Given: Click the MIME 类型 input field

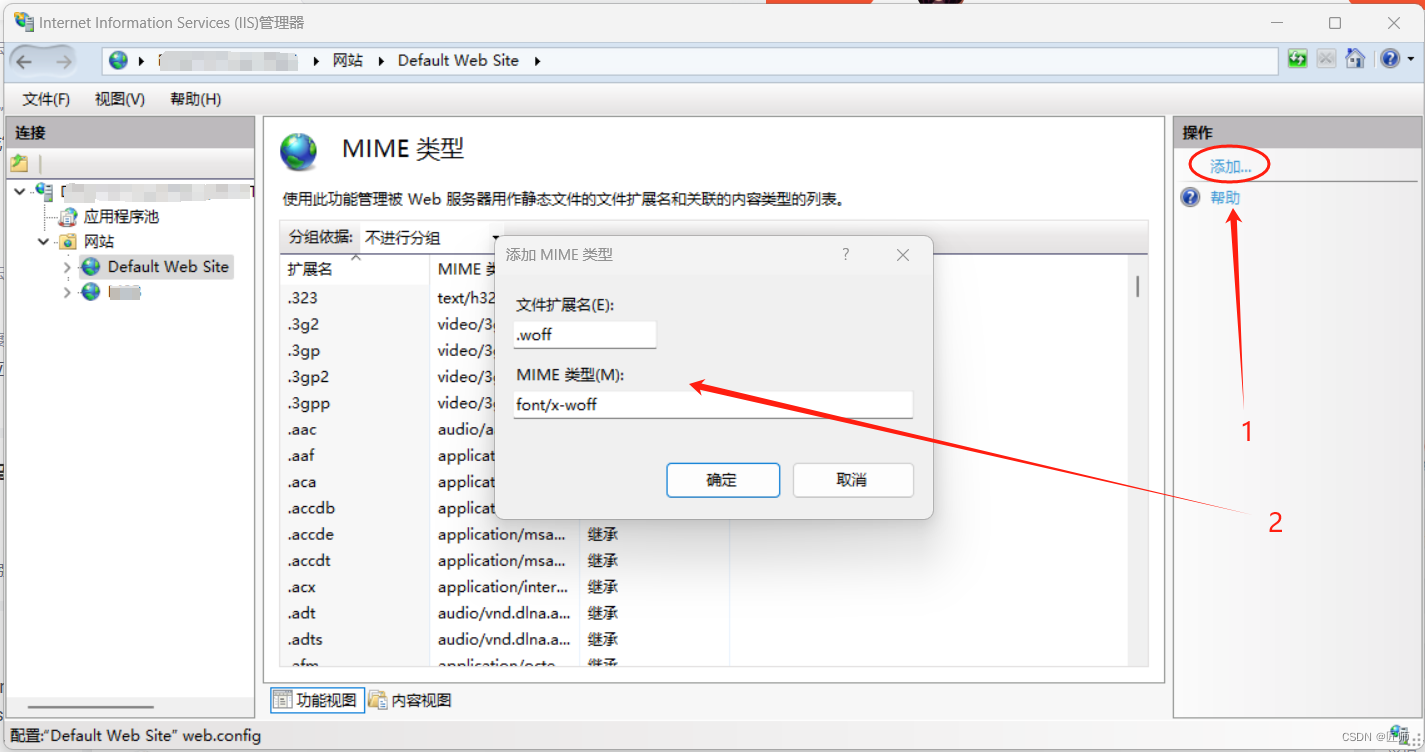Looking at the screenshot, I should point(713,405).
